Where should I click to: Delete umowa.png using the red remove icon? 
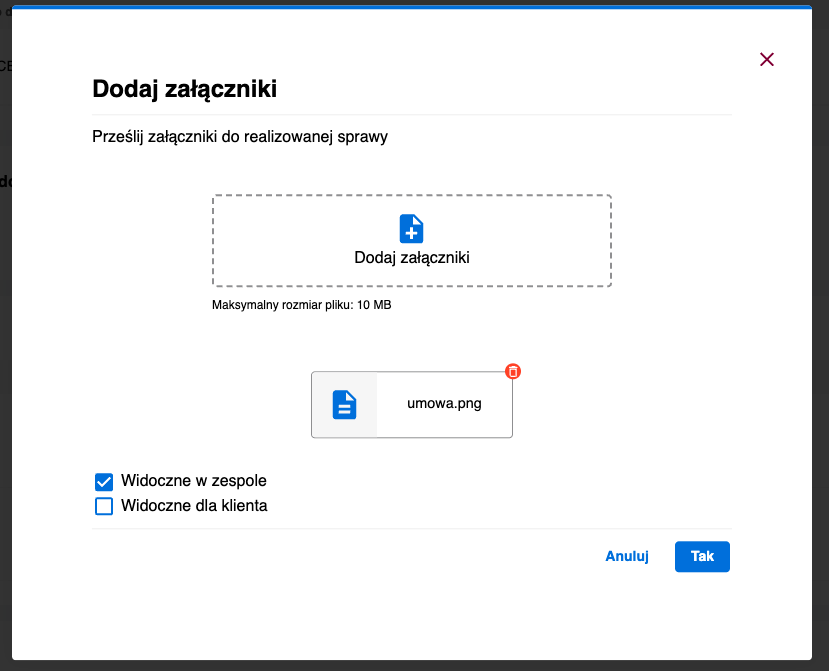pos(513,371)
